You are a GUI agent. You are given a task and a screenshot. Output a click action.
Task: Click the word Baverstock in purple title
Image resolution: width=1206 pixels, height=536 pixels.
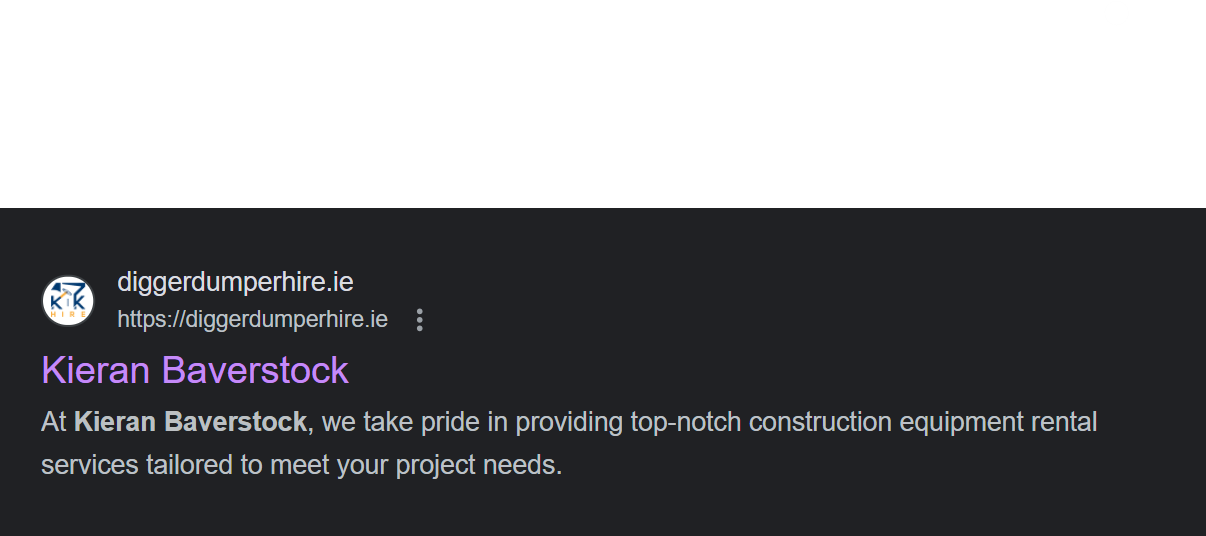point(255,370)
